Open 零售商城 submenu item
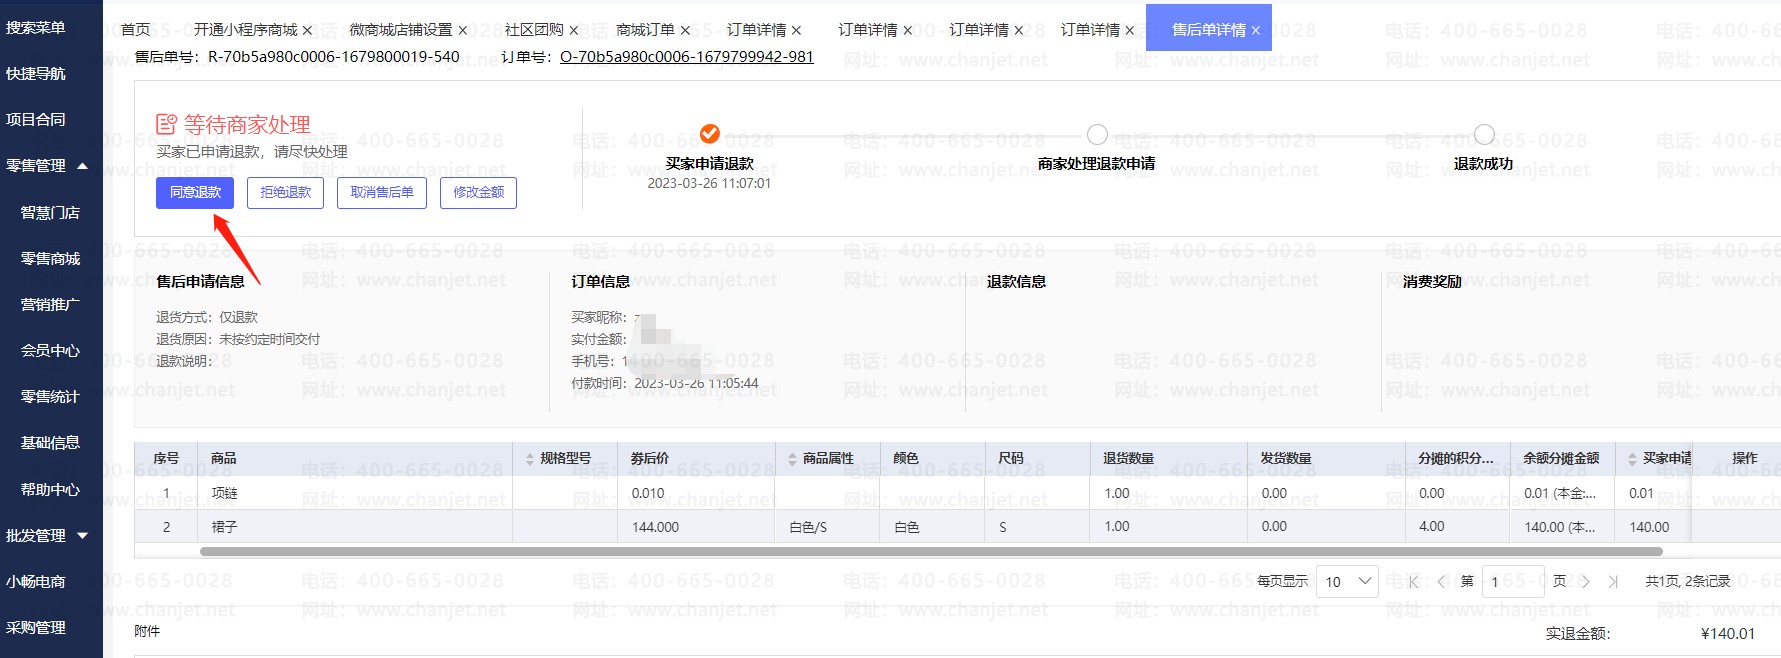 (x=50, y=259)
